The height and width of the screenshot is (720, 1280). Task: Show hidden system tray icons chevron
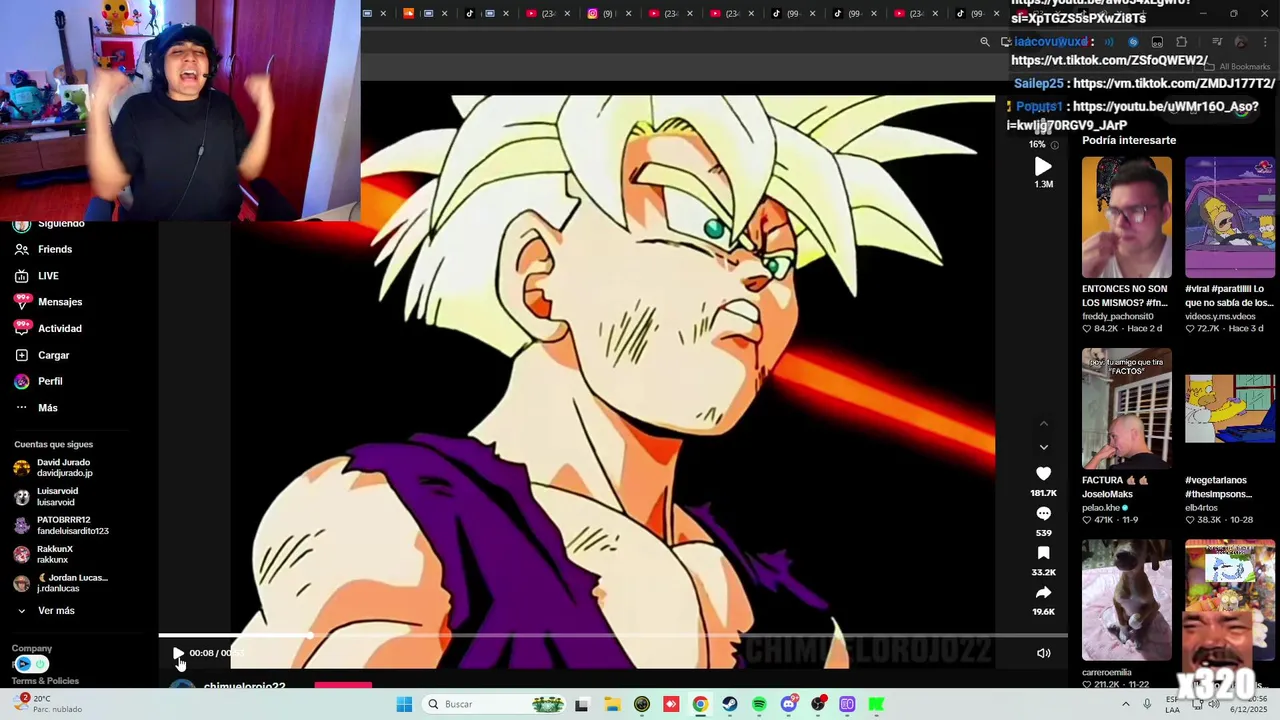(x=1125, y=704)
